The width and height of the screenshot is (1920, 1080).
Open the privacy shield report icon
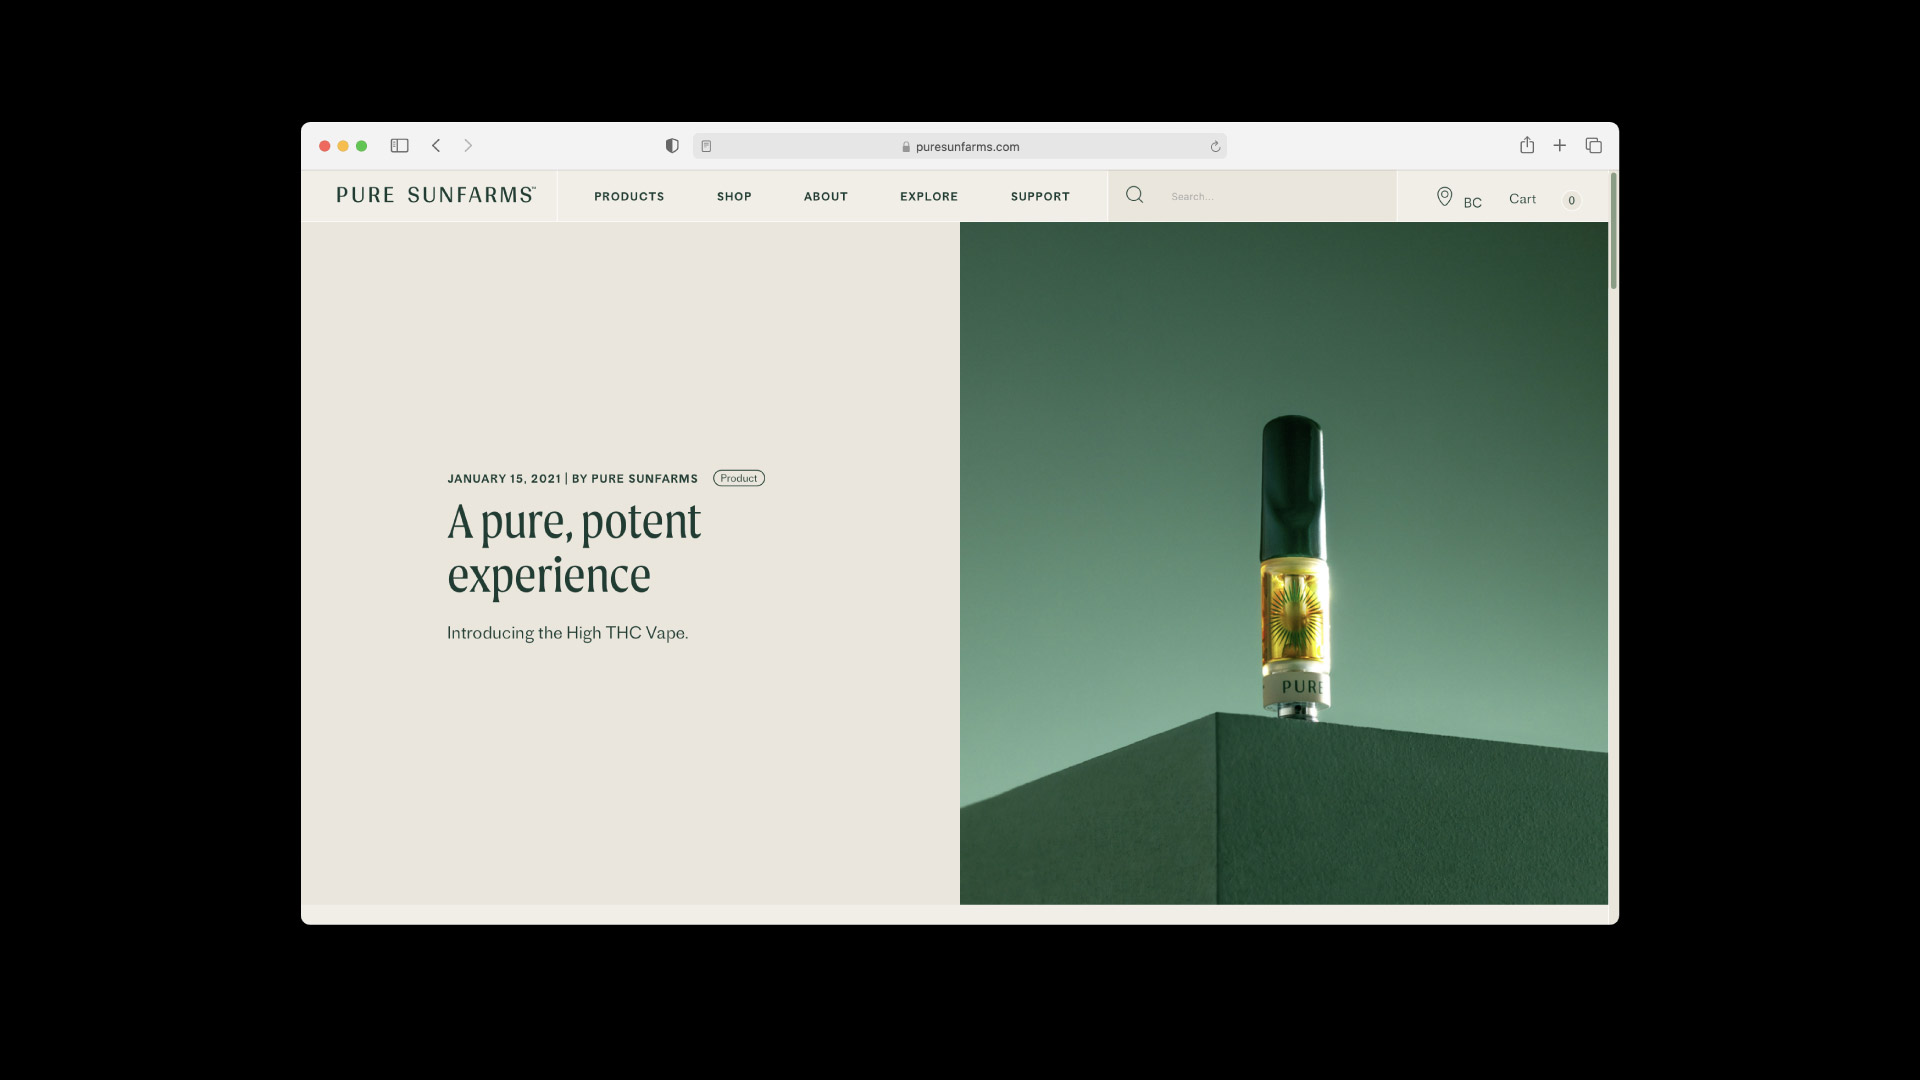(x=672, y=146)
